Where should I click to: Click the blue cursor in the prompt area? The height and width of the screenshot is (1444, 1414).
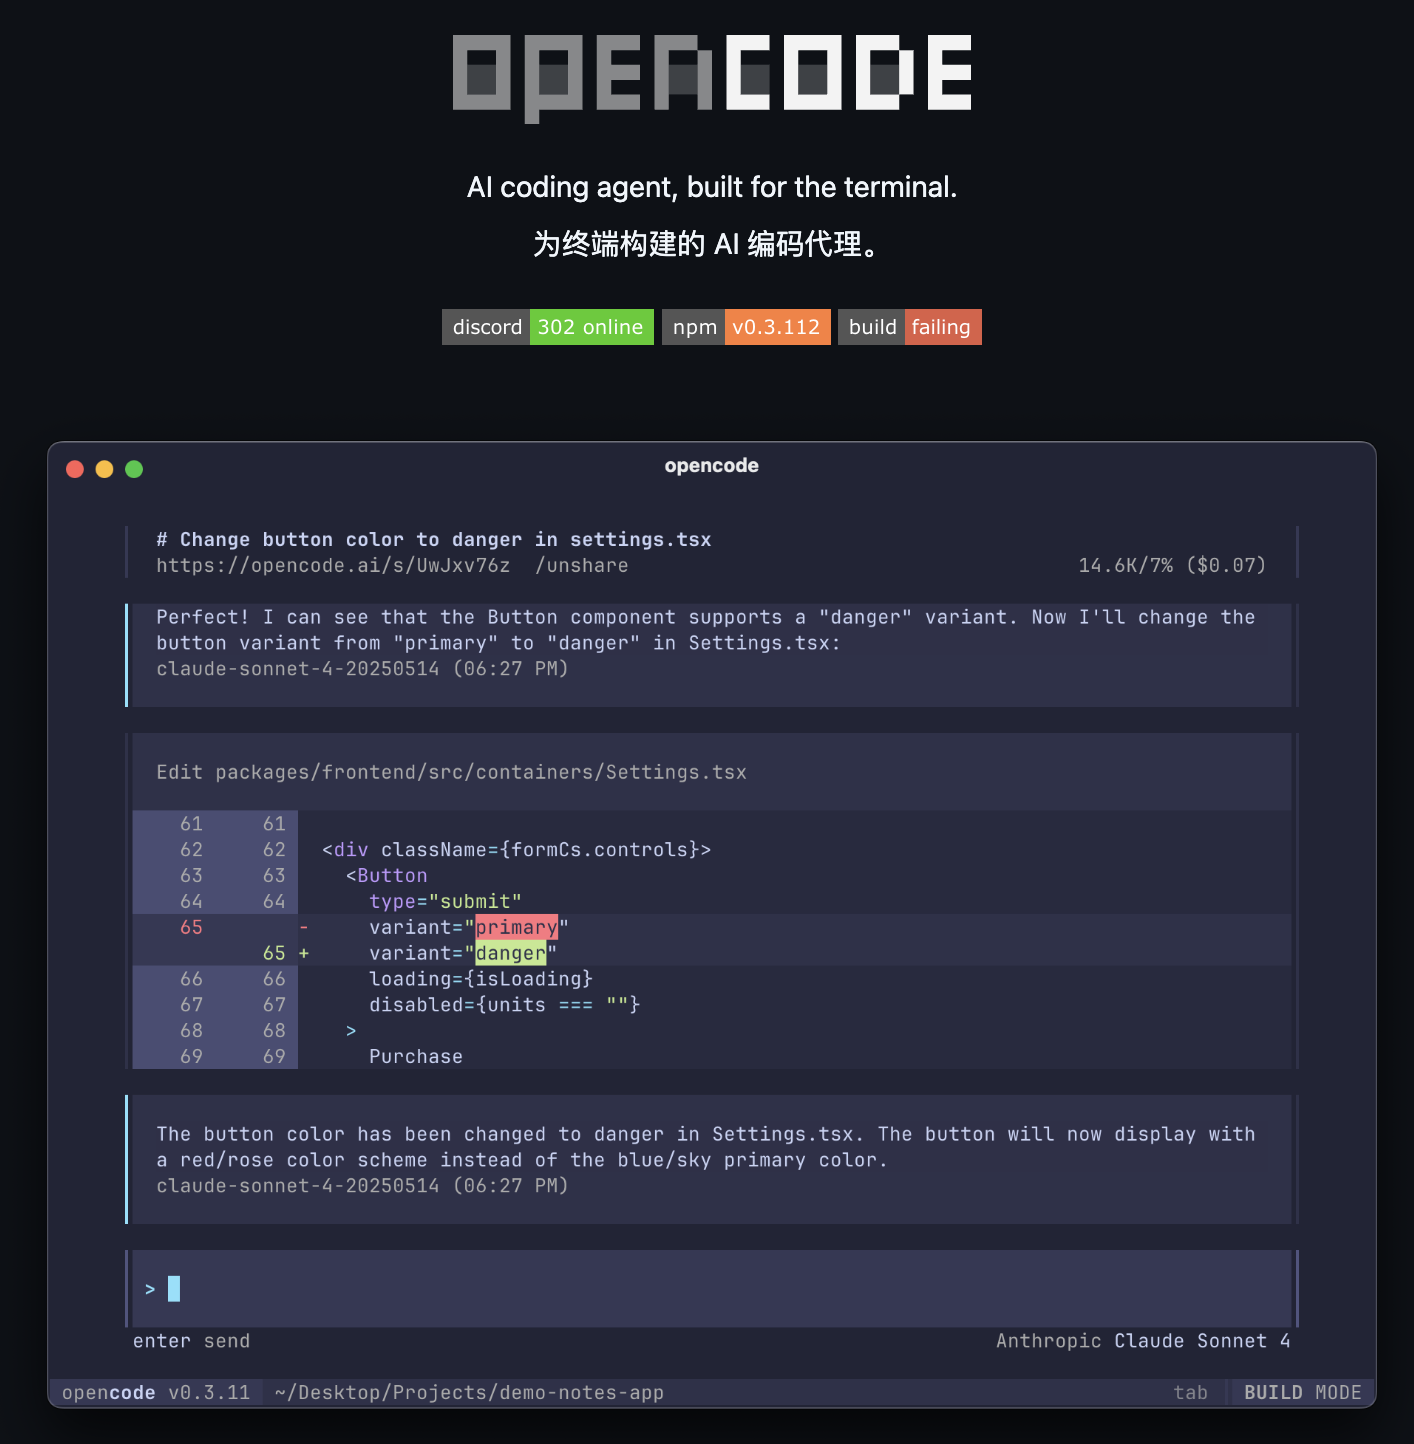(174, 1289)
